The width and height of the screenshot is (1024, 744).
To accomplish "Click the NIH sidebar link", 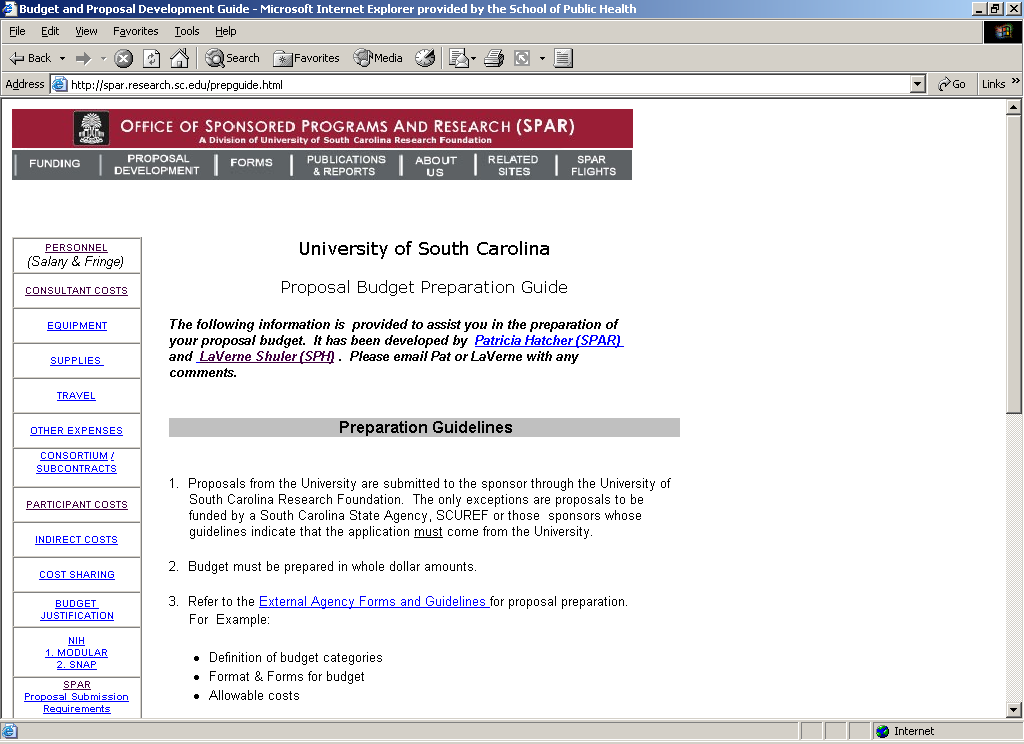I will pyautogui.click(x=76, y=641).
